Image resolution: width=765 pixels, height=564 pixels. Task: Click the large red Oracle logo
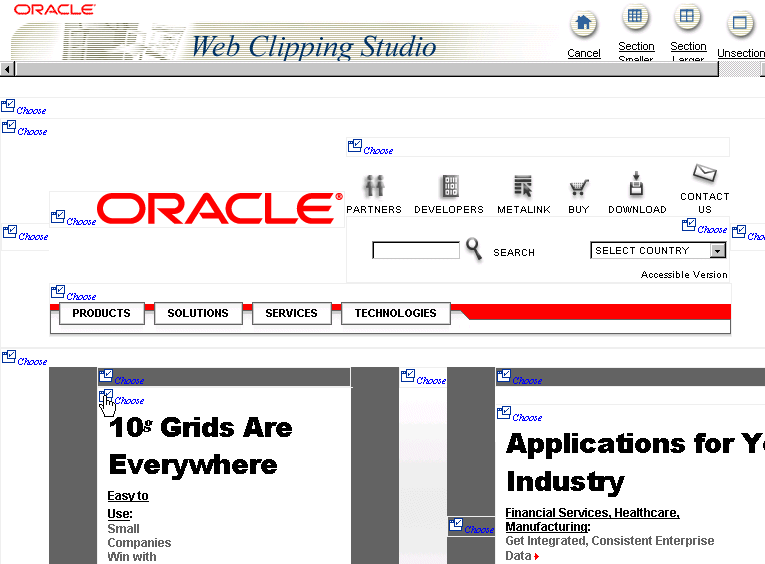coord(220,208)
